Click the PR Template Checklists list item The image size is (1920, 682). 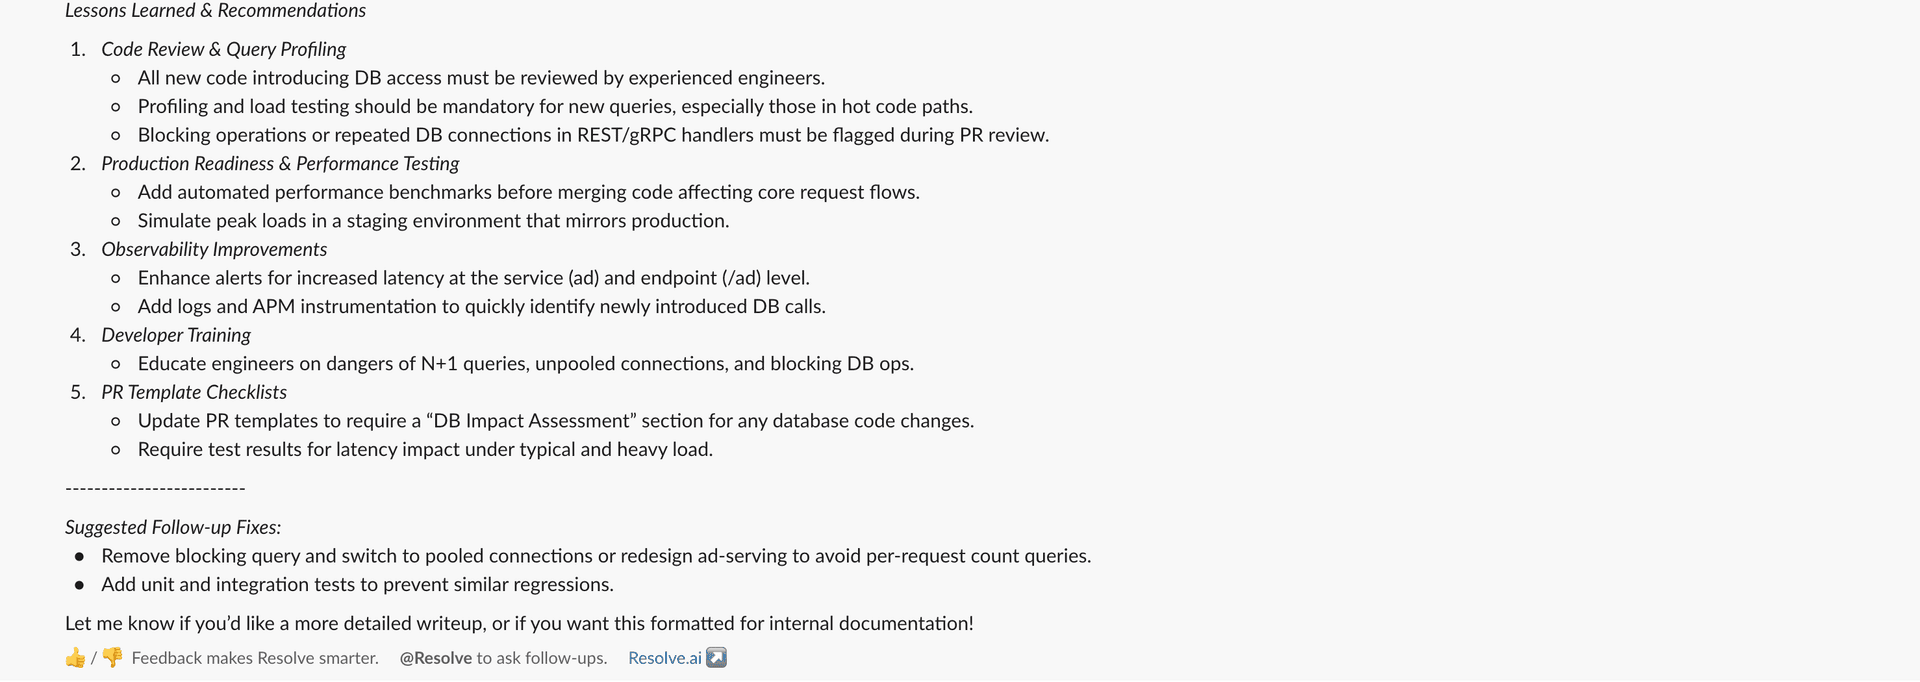(194, 392)
